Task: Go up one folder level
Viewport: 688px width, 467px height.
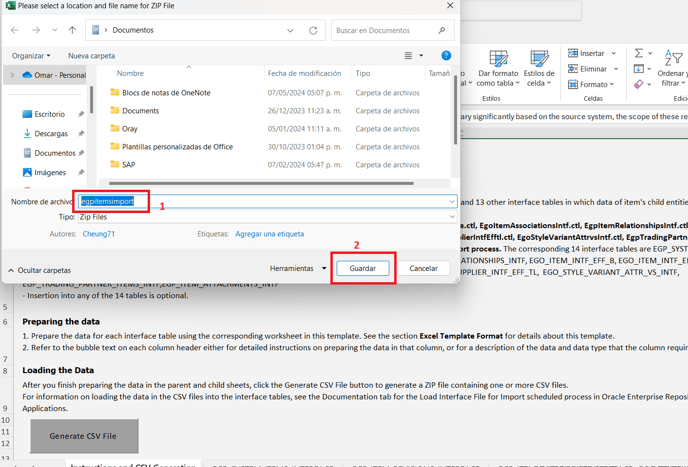Action: [x=72, y=30]
